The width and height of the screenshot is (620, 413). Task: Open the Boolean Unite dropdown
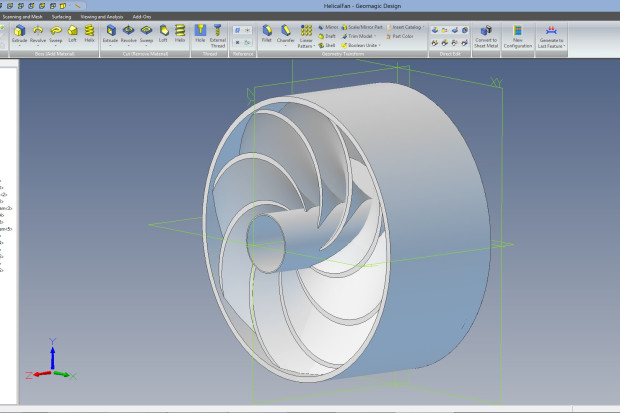click(x=377, y=45)
